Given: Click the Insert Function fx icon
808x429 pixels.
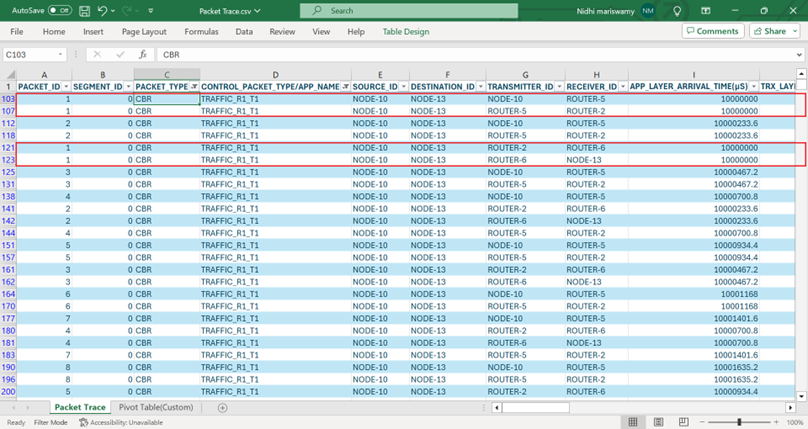Looking at the screenshot, I should click(x=143, y=54).
